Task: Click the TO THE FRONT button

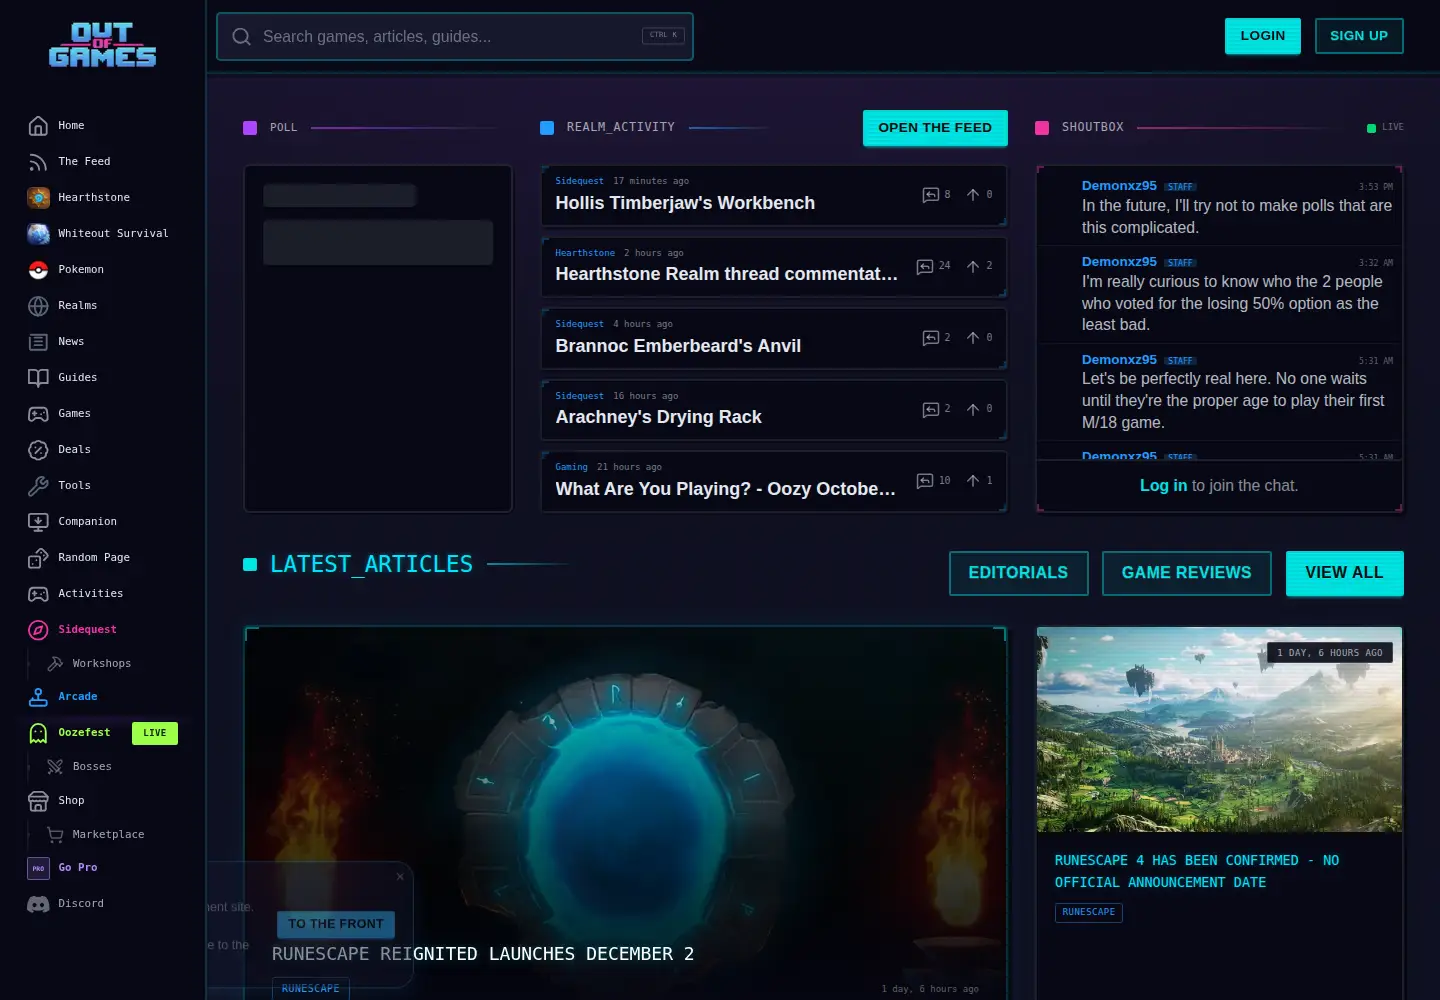Action: 336,924
